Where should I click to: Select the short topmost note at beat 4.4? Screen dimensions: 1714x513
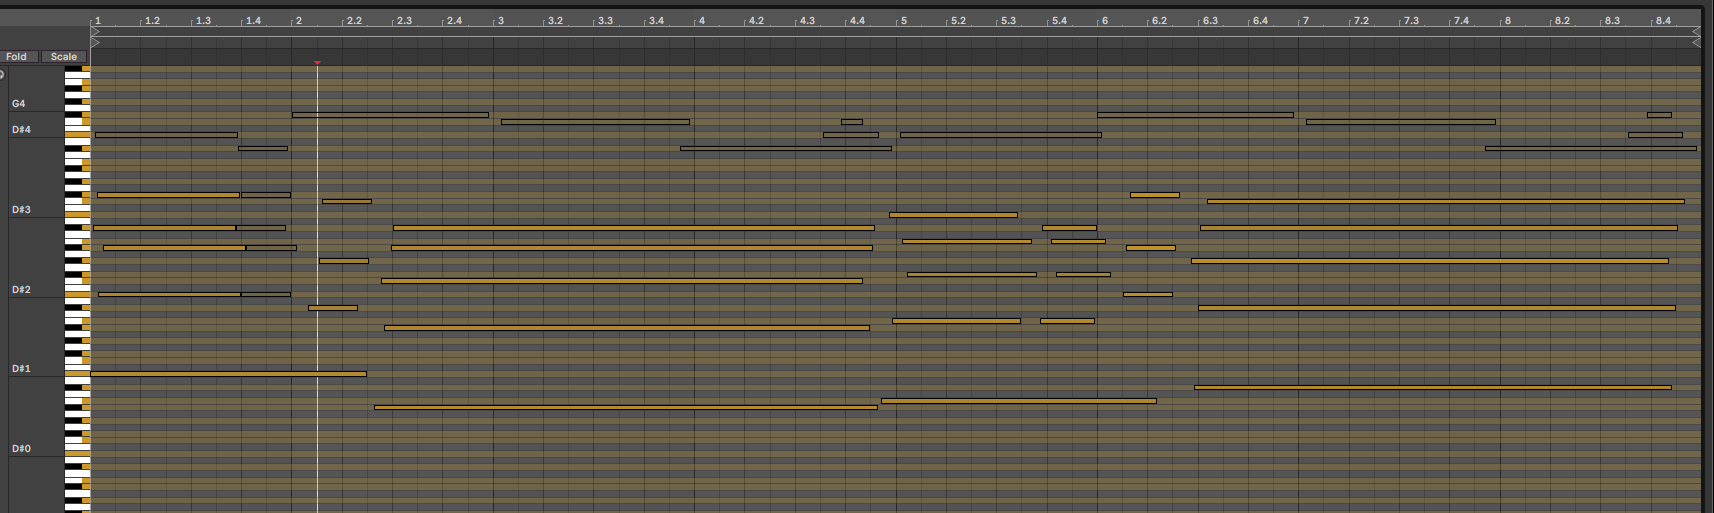pos(852,122)
